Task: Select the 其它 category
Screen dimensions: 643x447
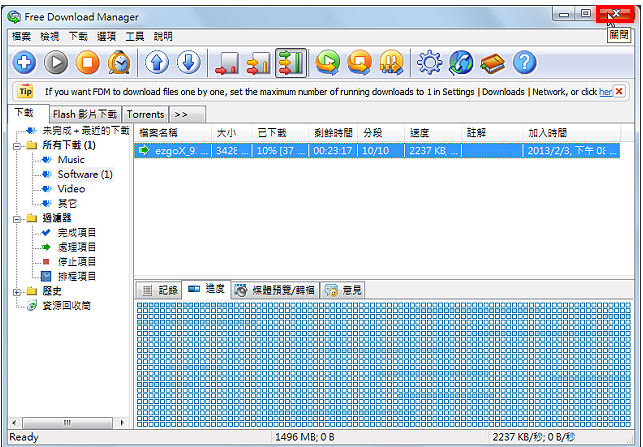Action: click(67, 203)
